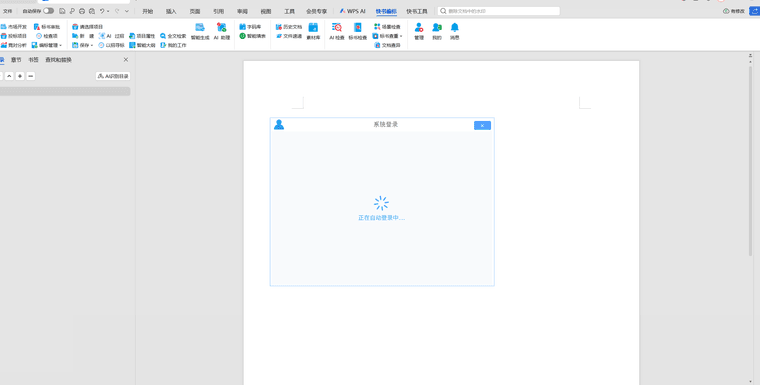Click the print icon in quick toolbar
The height and width of the screenshot is (385, 760).
(x=82, y=11)
